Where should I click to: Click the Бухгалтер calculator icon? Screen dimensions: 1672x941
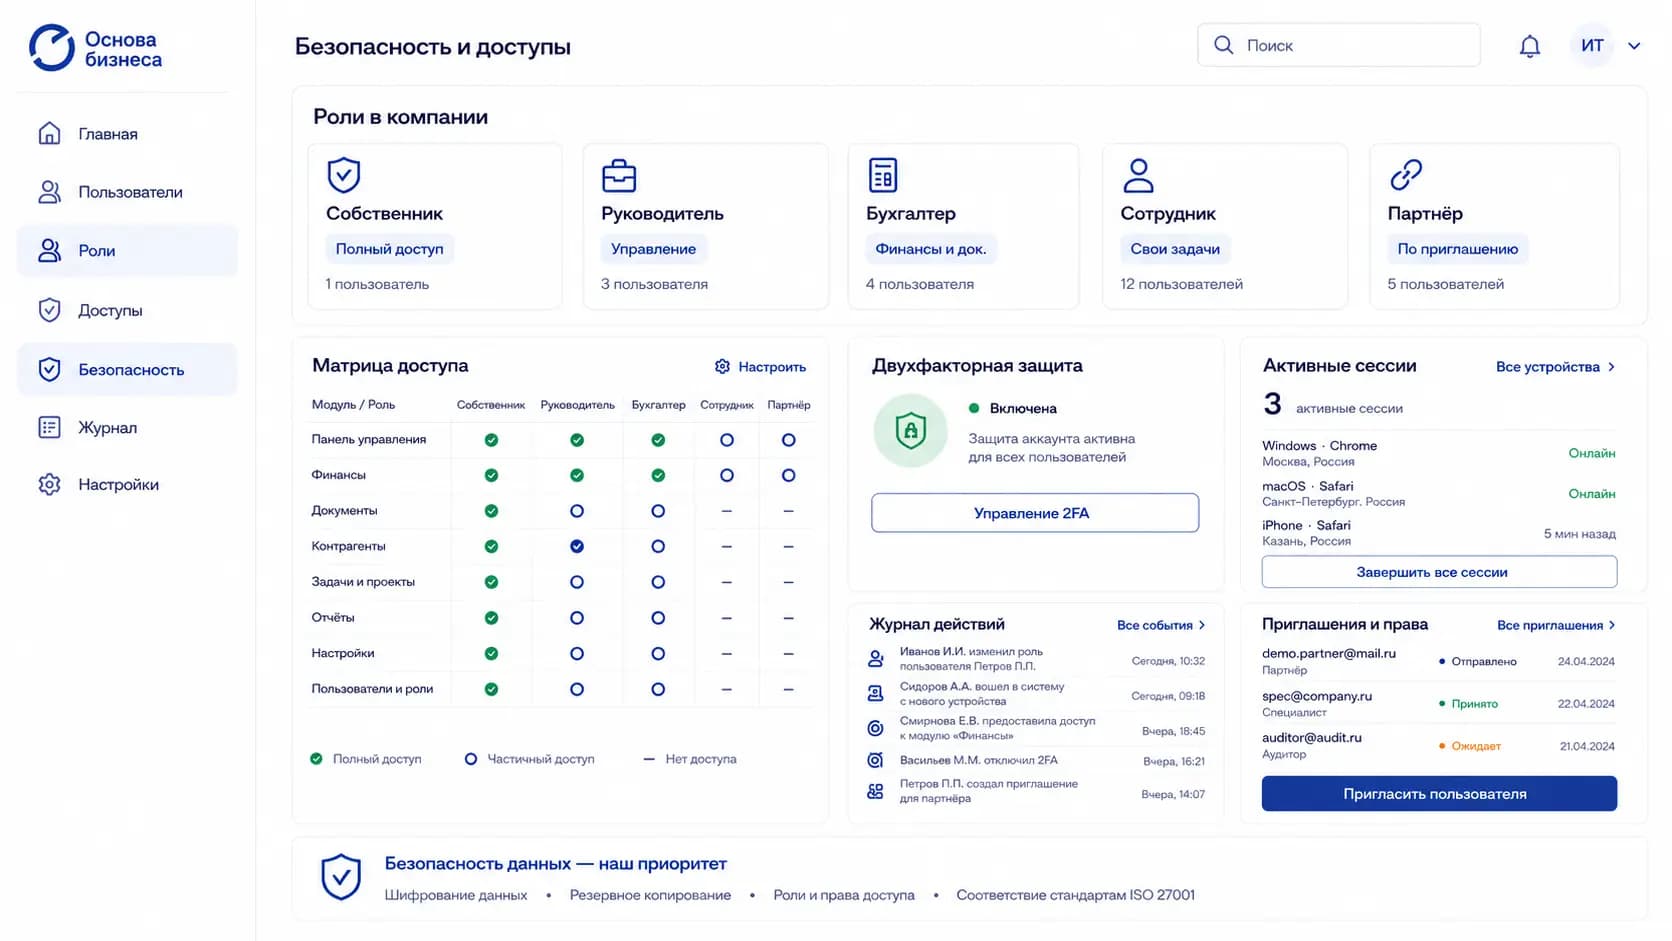click(883, 175)
